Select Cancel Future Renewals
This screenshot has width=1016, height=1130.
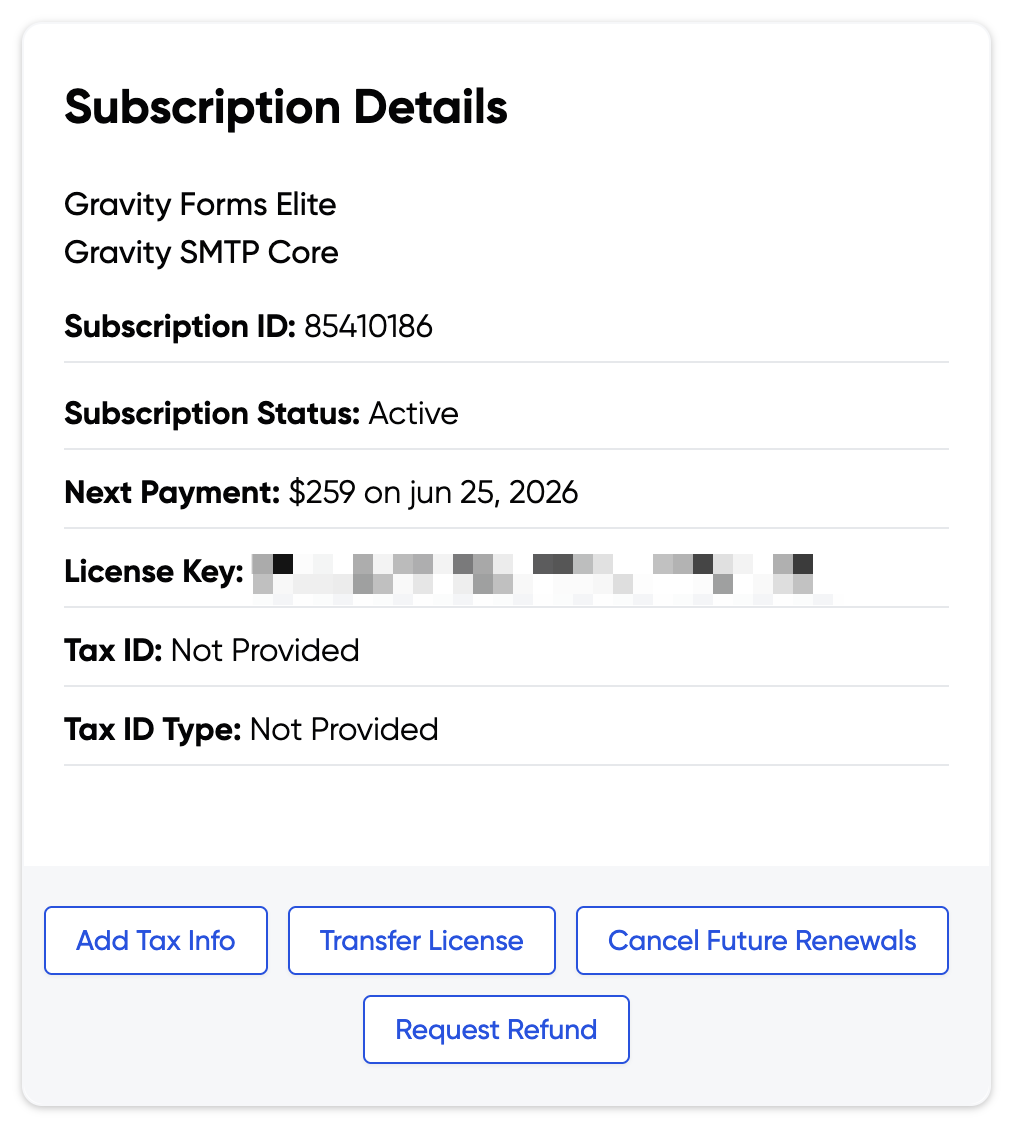tap(762, 940)
